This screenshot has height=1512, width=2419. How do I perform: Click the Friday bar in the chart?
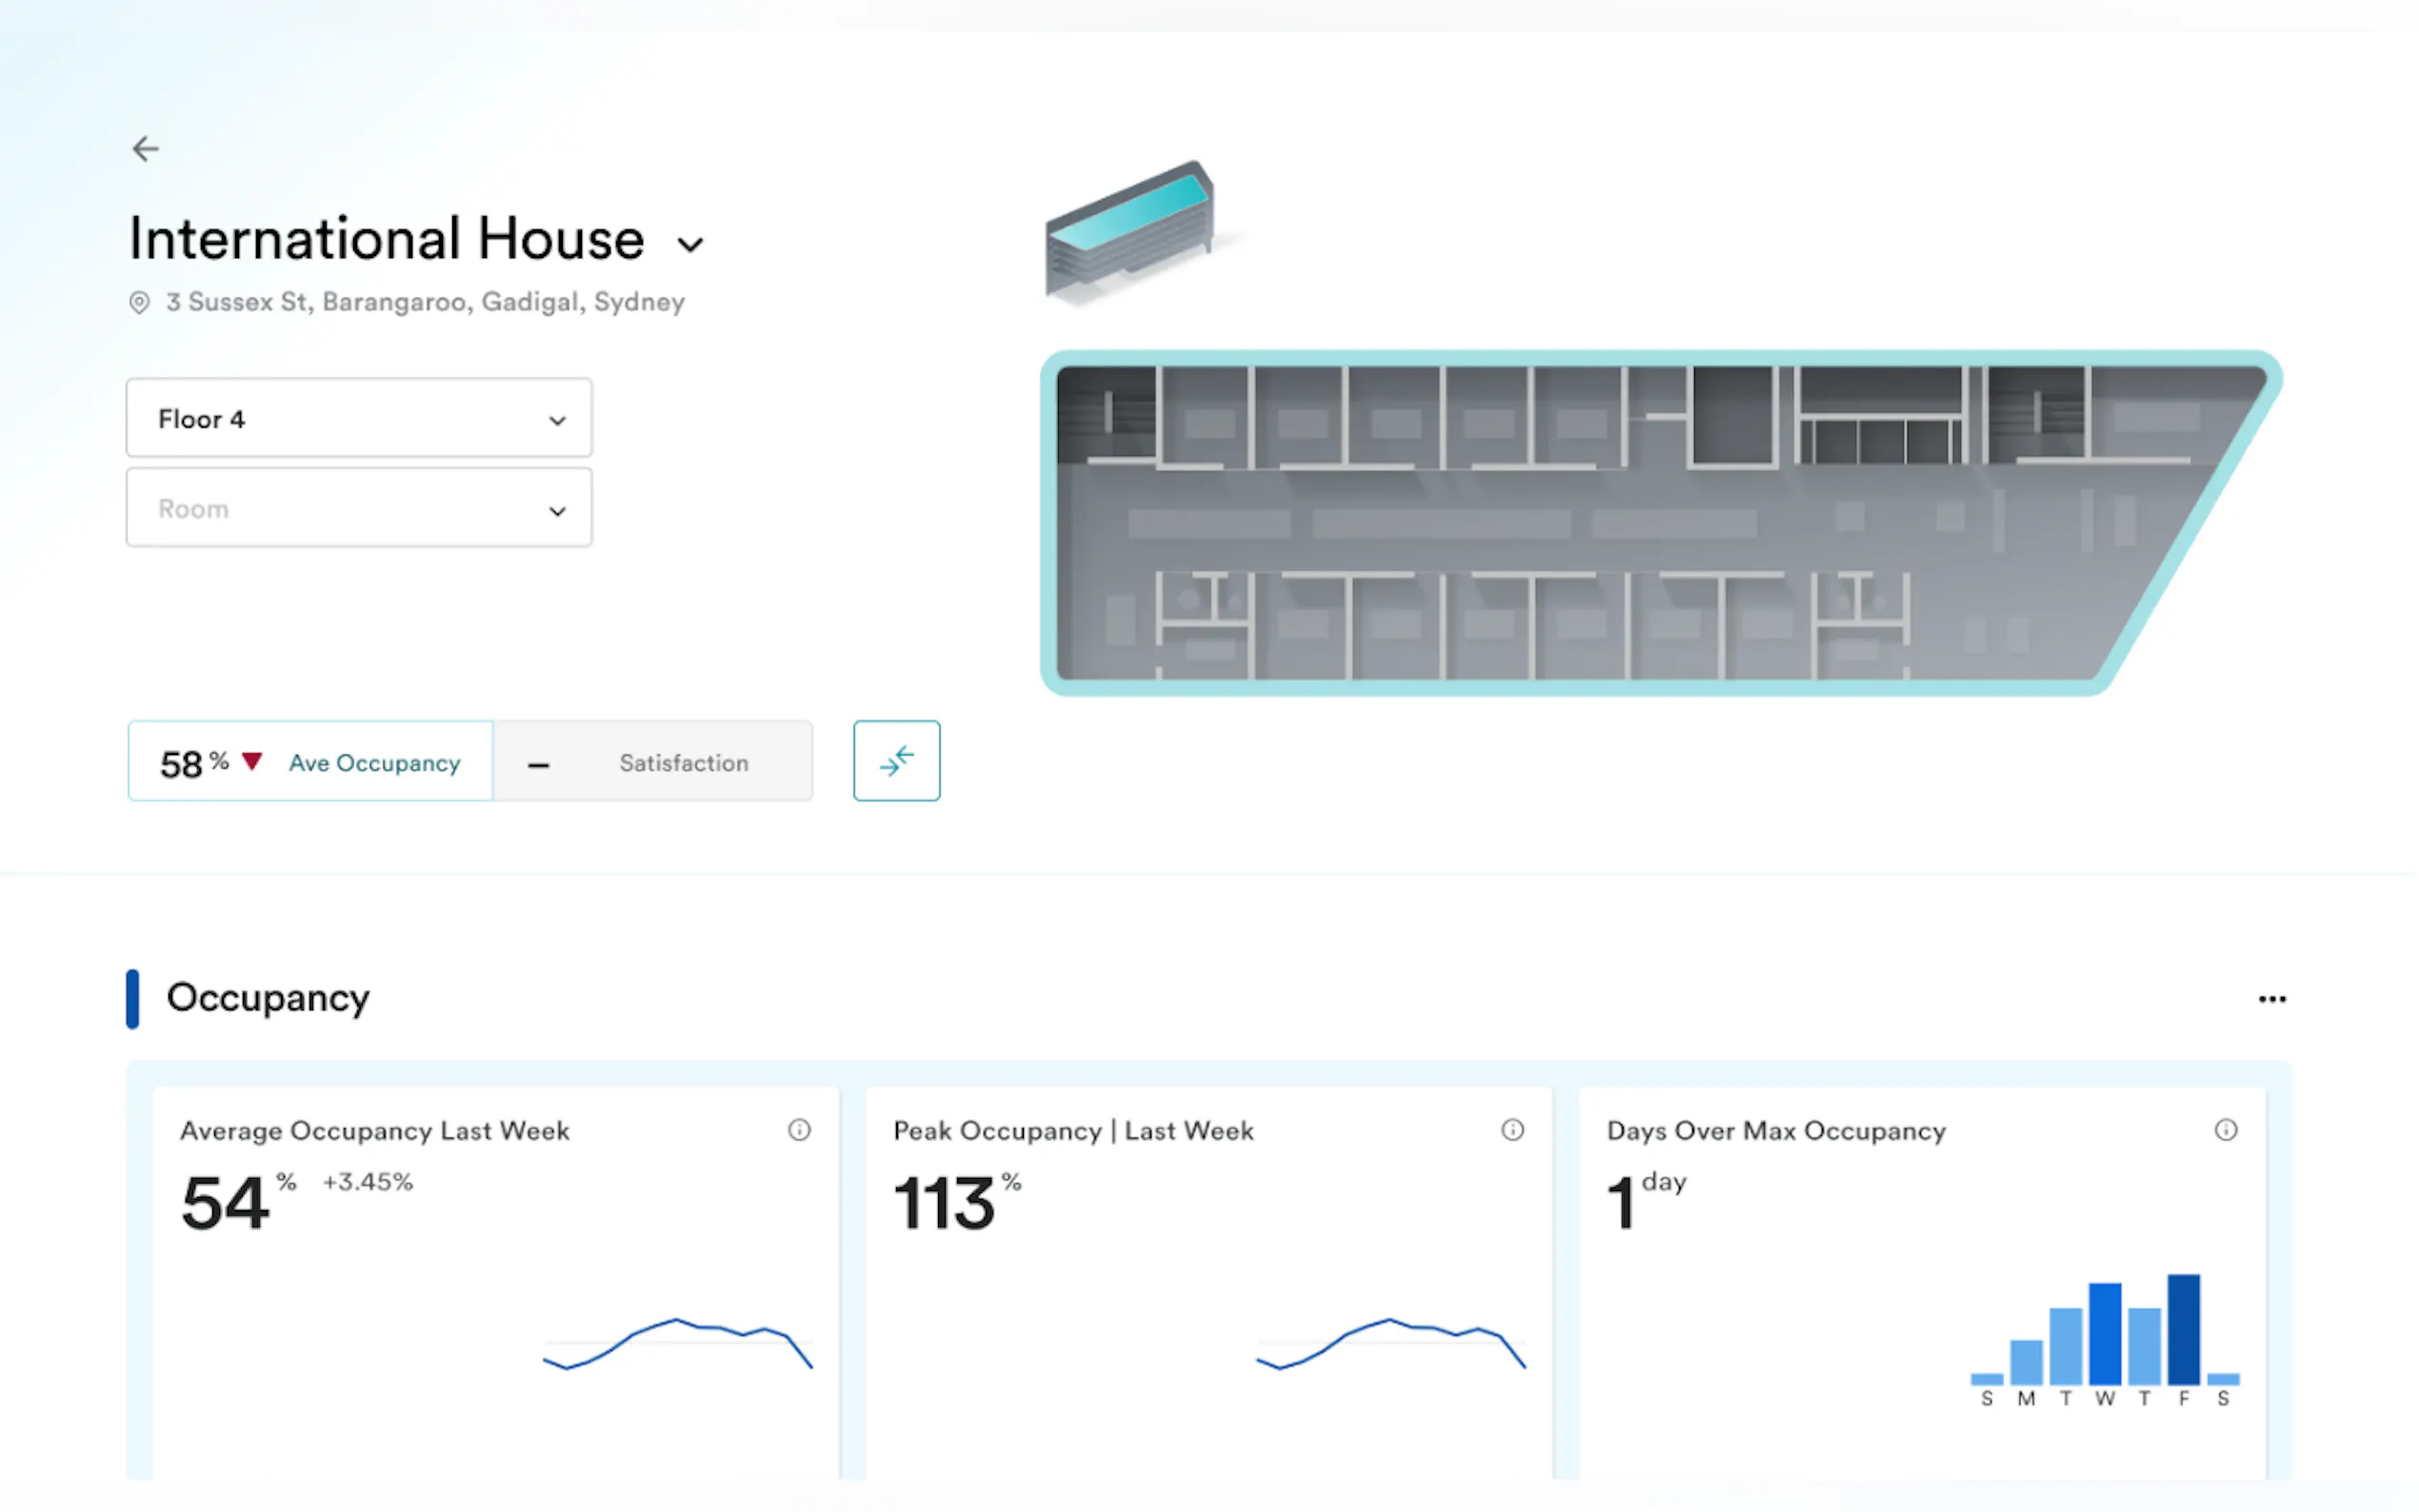point(2182,1330)
